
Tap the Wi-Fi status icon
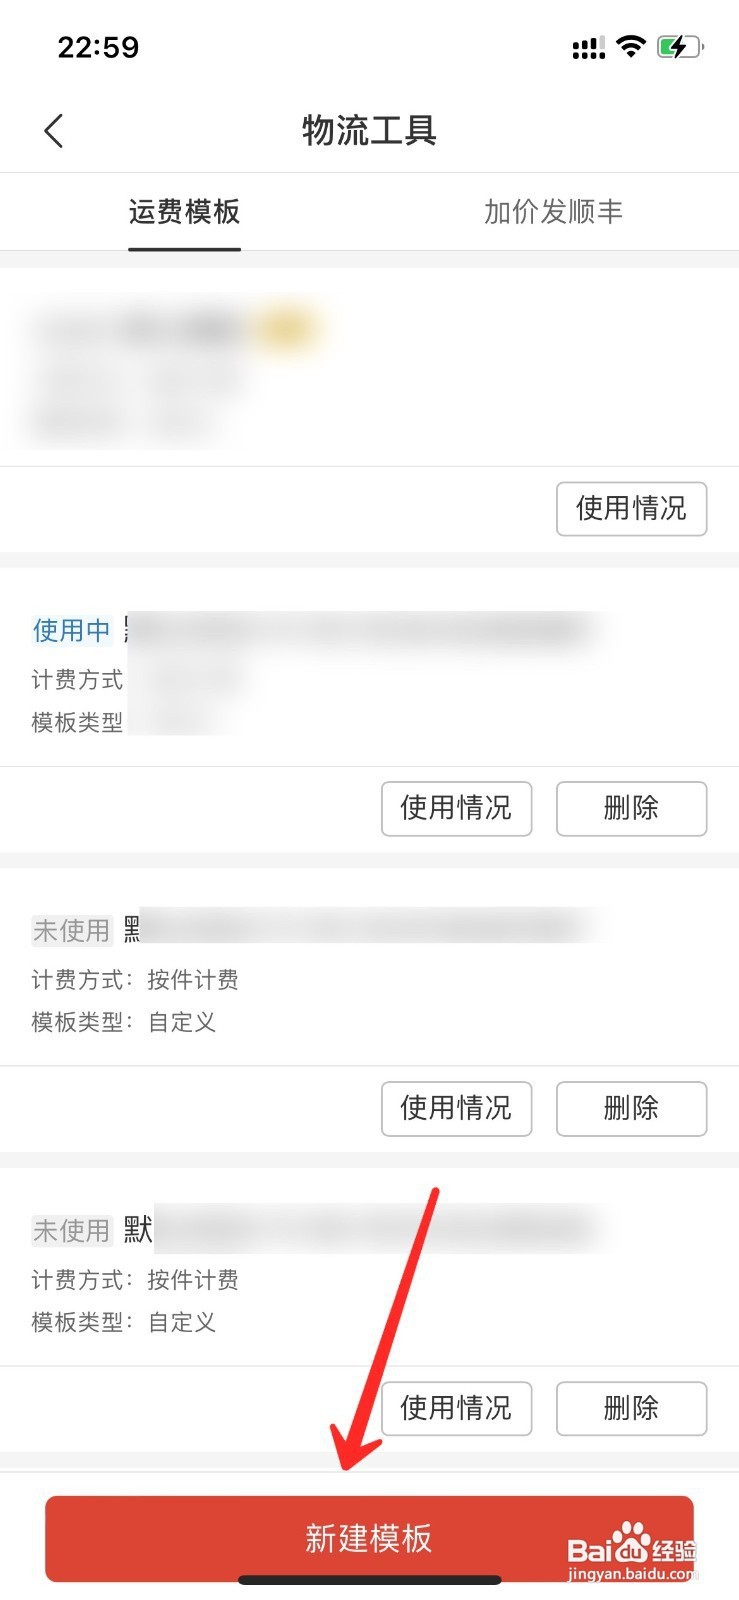pyautogui.click(x=631, y=46)
